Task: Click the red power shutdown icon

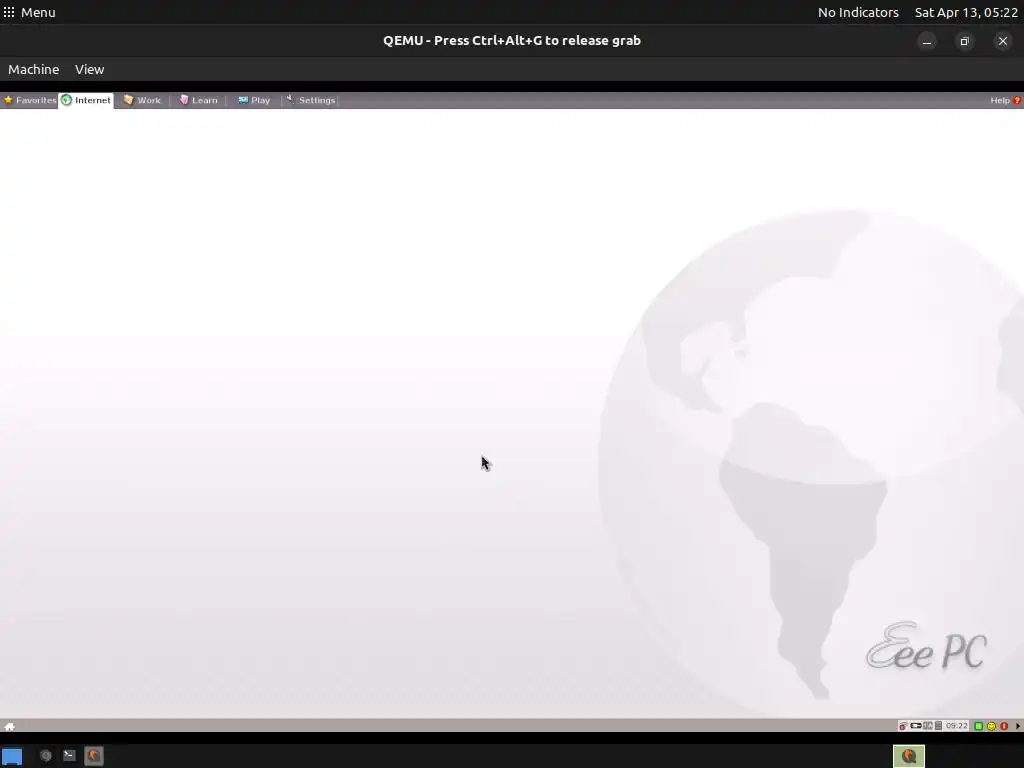Action: pos(1004,726)
